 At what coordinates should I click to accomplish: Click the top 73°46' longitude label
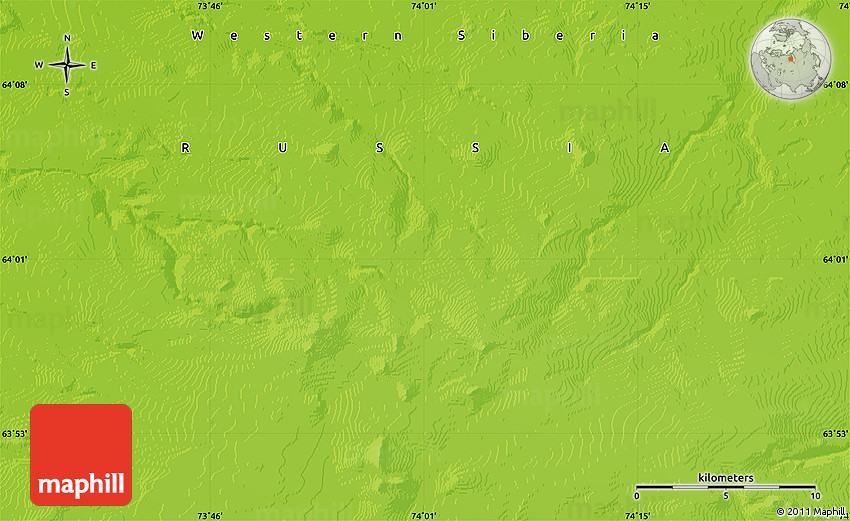[210, 6]
